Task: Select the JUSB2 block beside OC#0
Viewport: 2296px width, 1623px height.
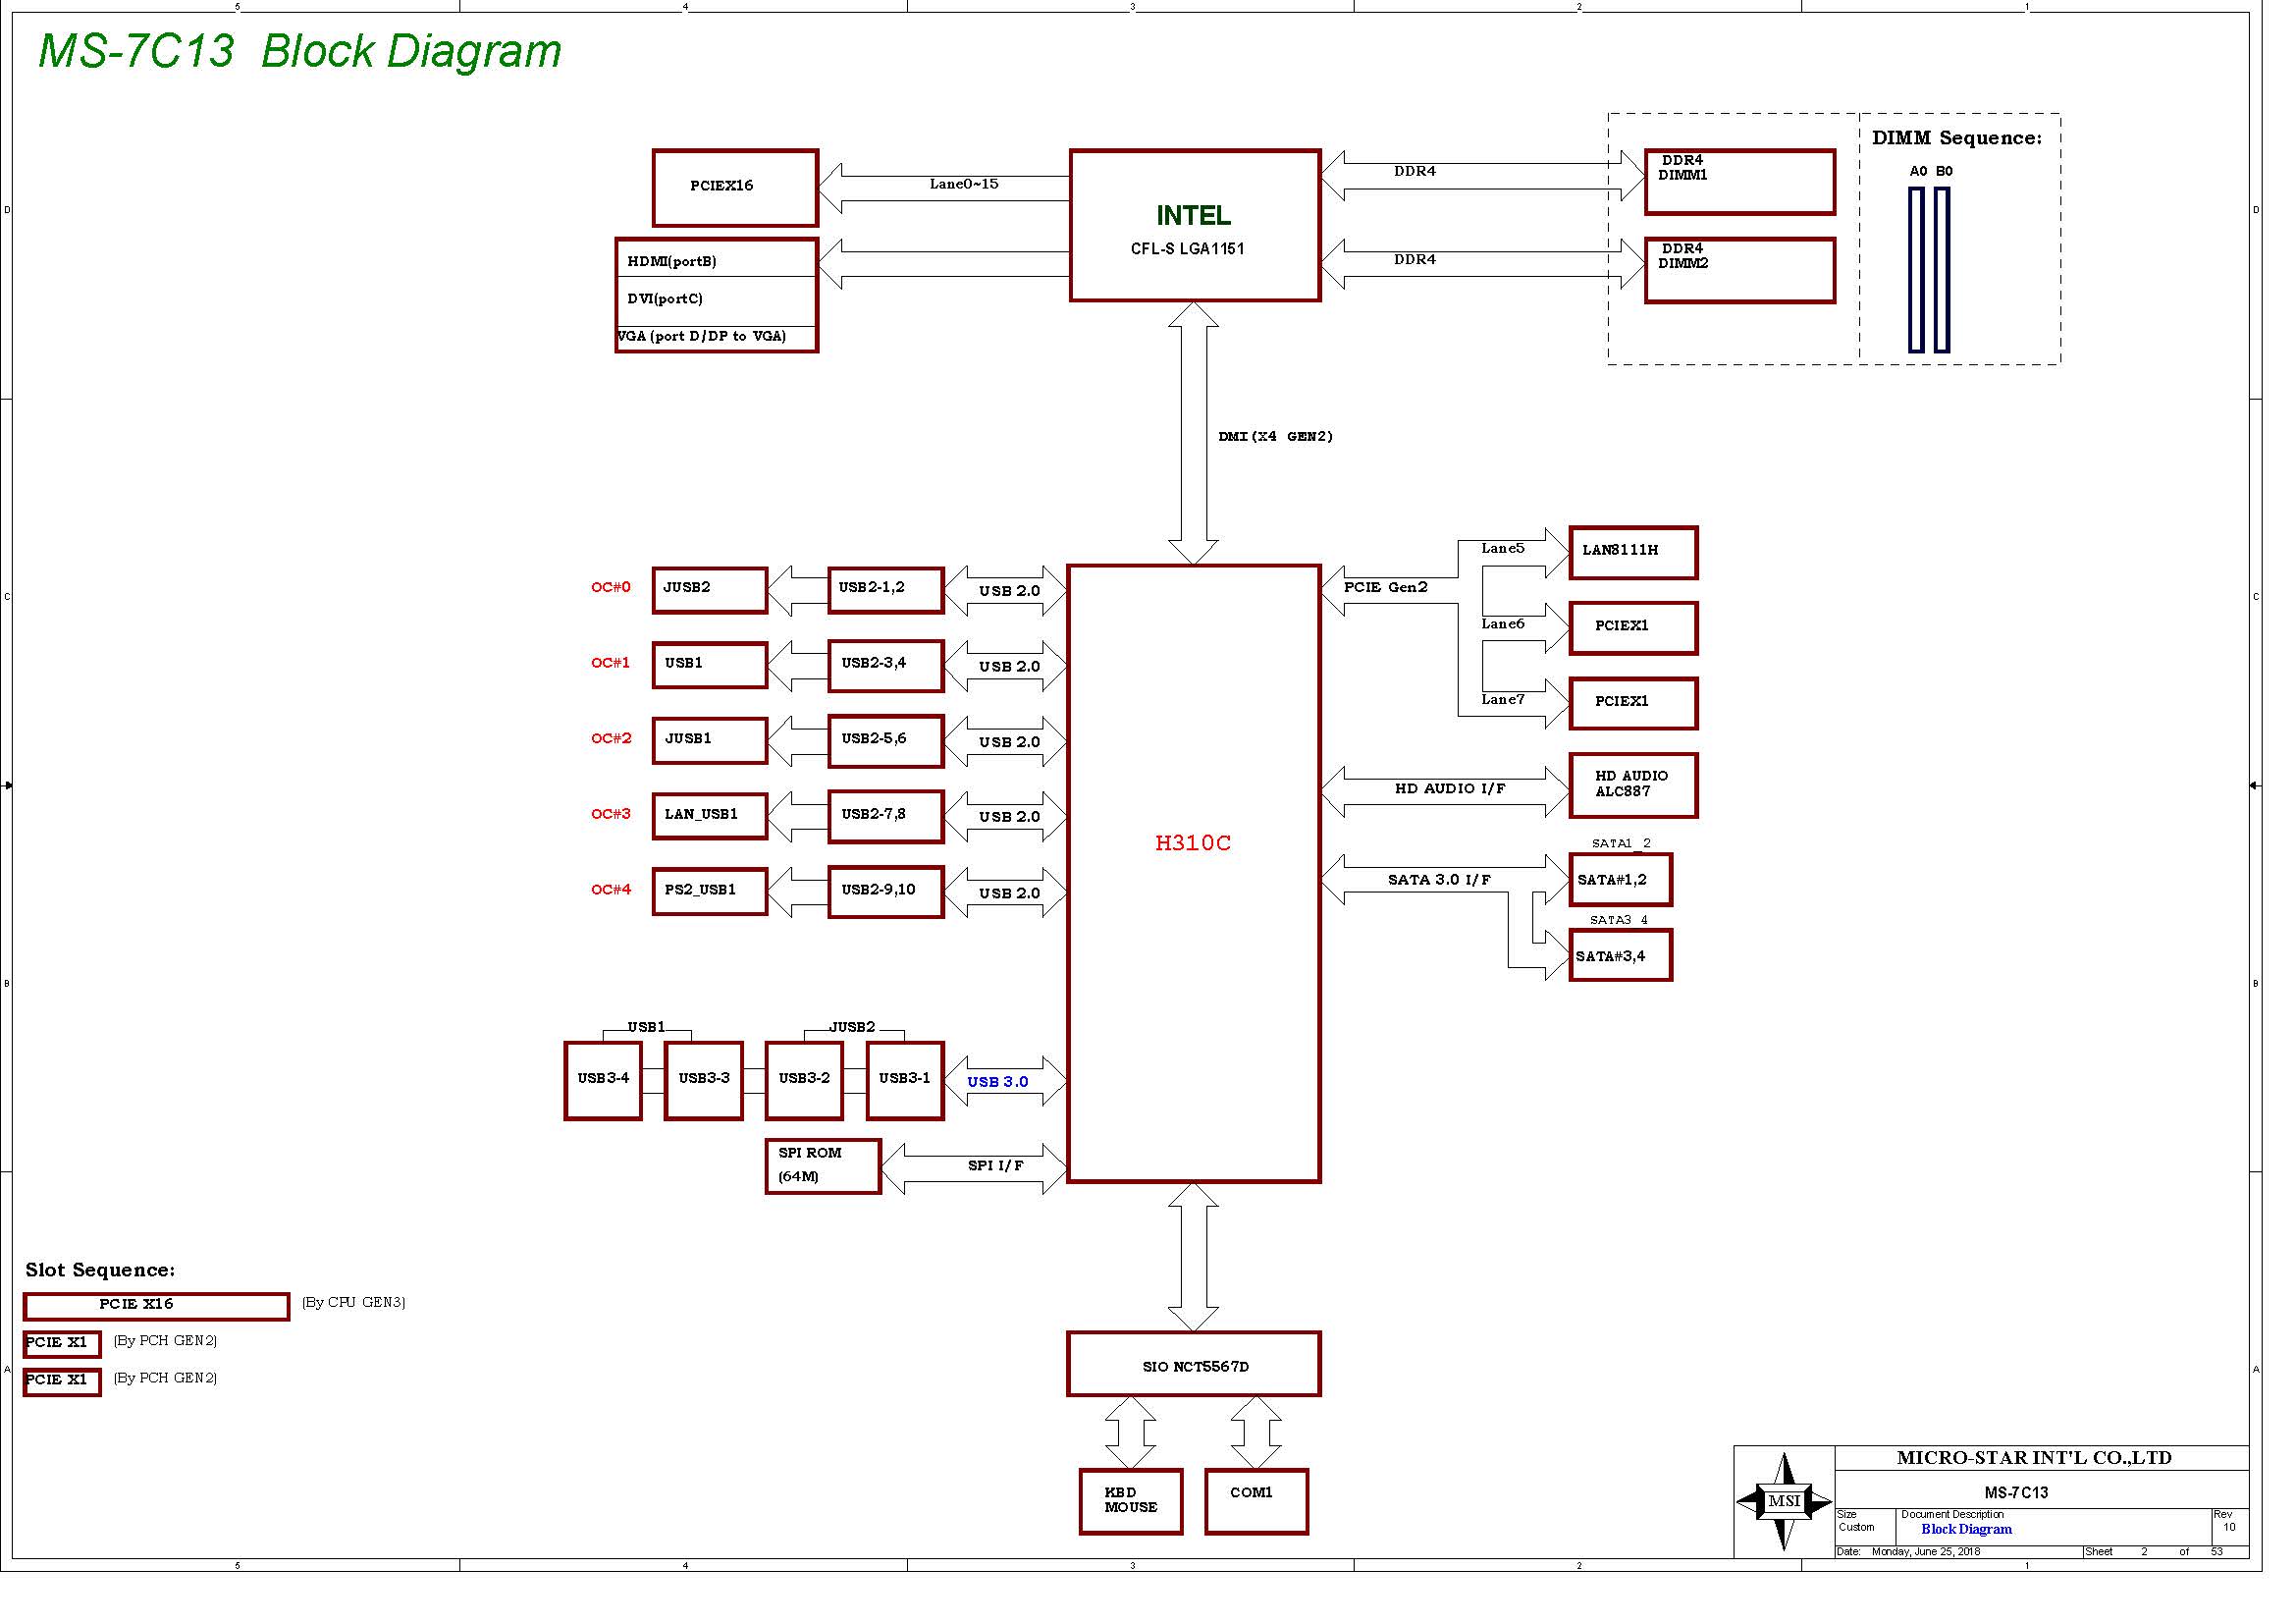Action: [x=710, y=590]
